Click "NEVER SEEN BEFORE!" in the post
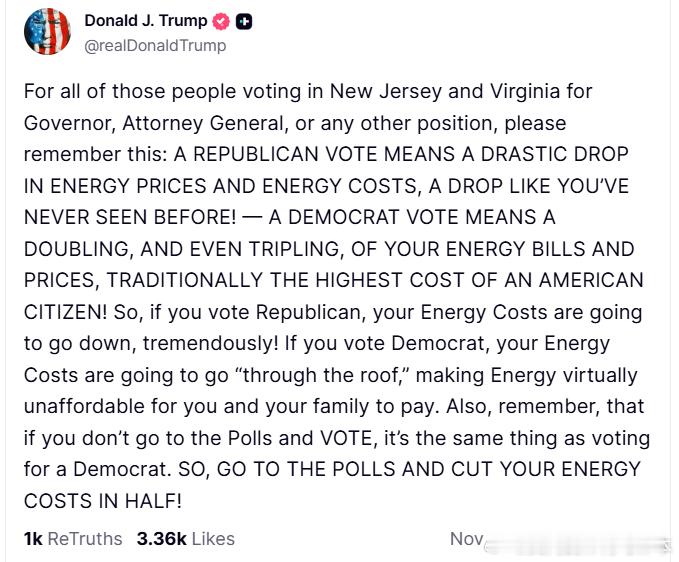Screen dimensions: 679x562 pos(130,217)
